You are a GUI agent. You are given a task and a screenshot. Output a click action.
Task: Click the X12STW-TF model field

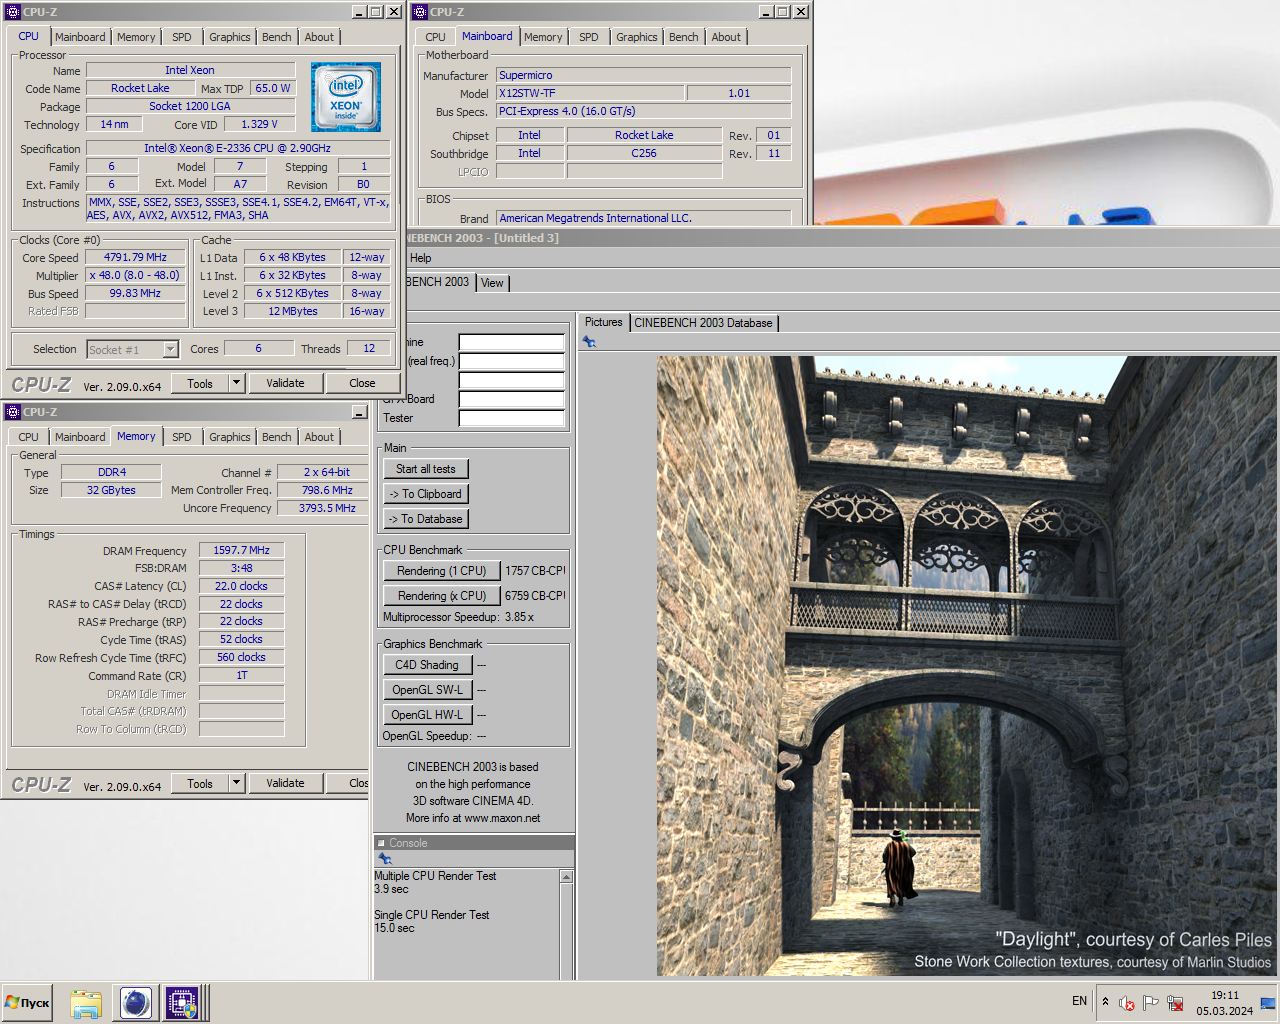tap(590, 93)
